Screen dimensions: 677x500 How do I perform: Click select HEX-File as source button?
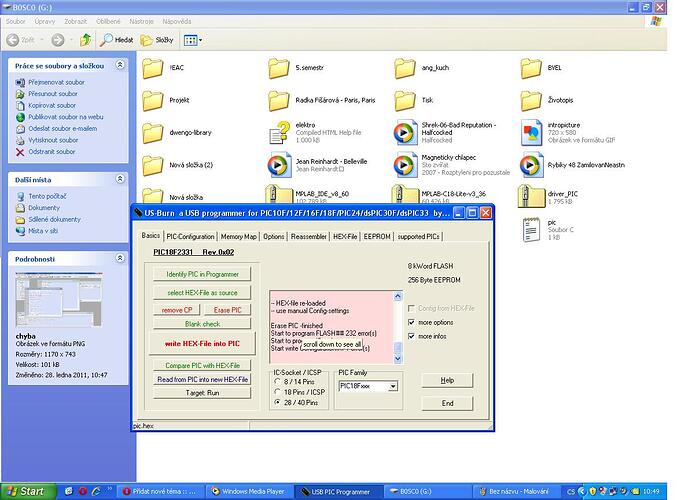202,292
